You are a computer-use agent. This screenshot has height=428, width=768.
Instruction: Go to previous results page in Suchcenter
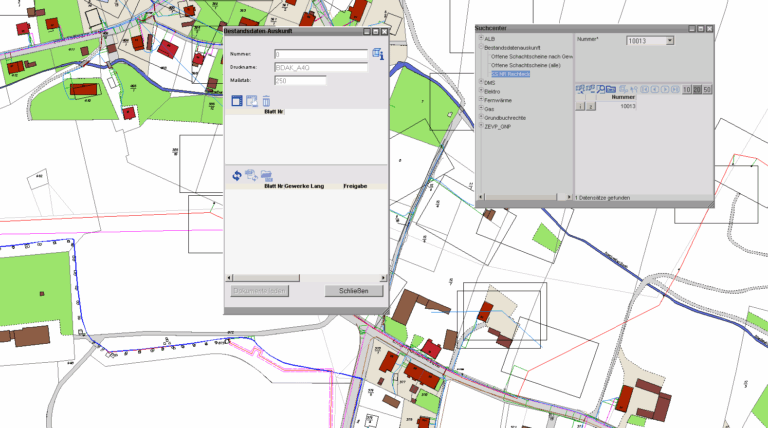tap(655, 89)
